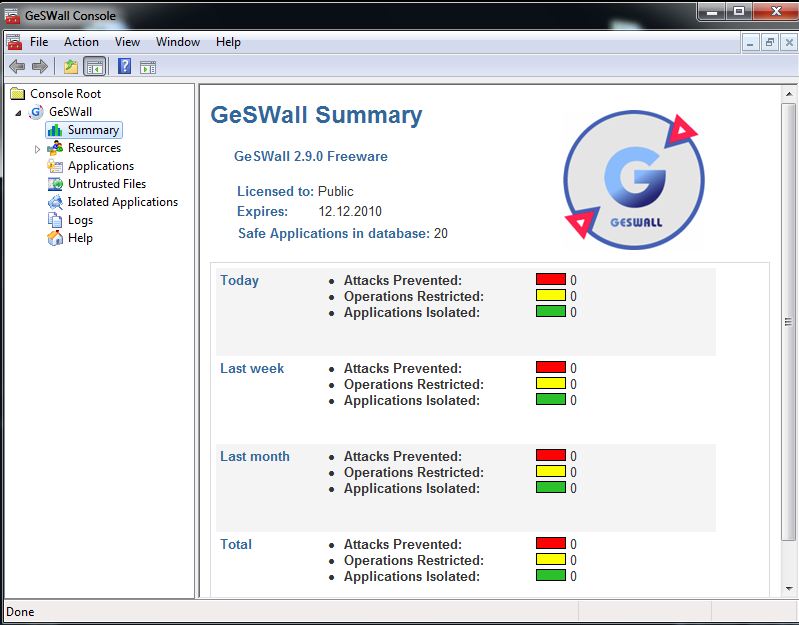
Task: Click the Up one level folder icon
Action: tap(70, 67)
